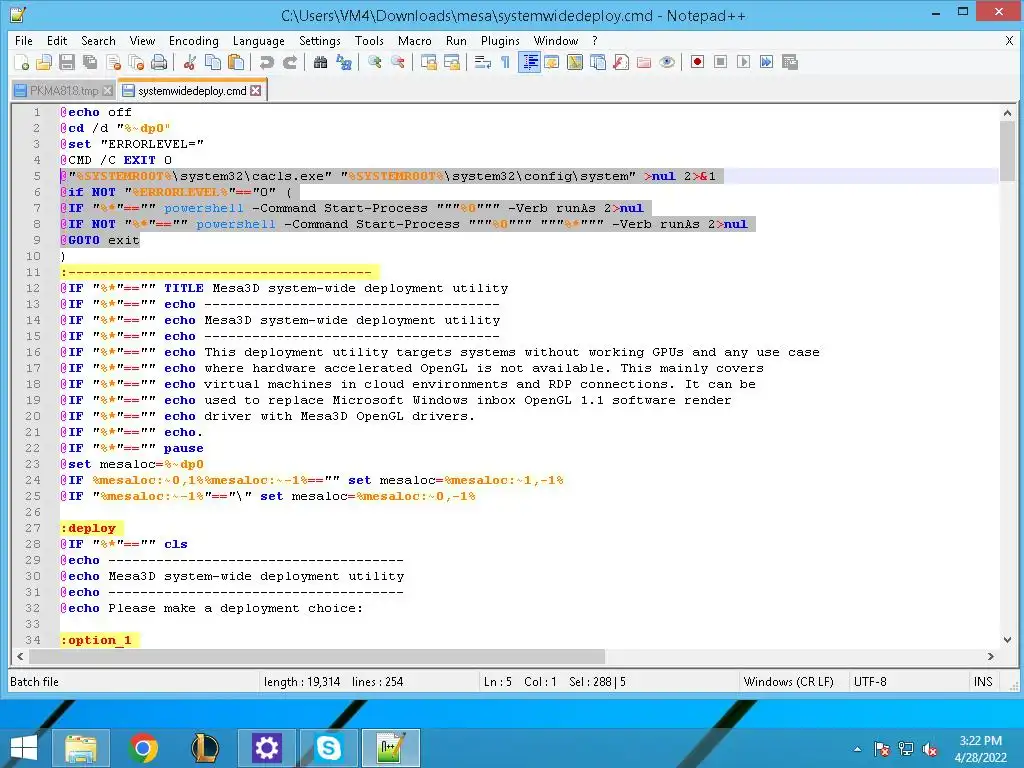
Task: Save the current file using Save icon
Action: (67, 62)
